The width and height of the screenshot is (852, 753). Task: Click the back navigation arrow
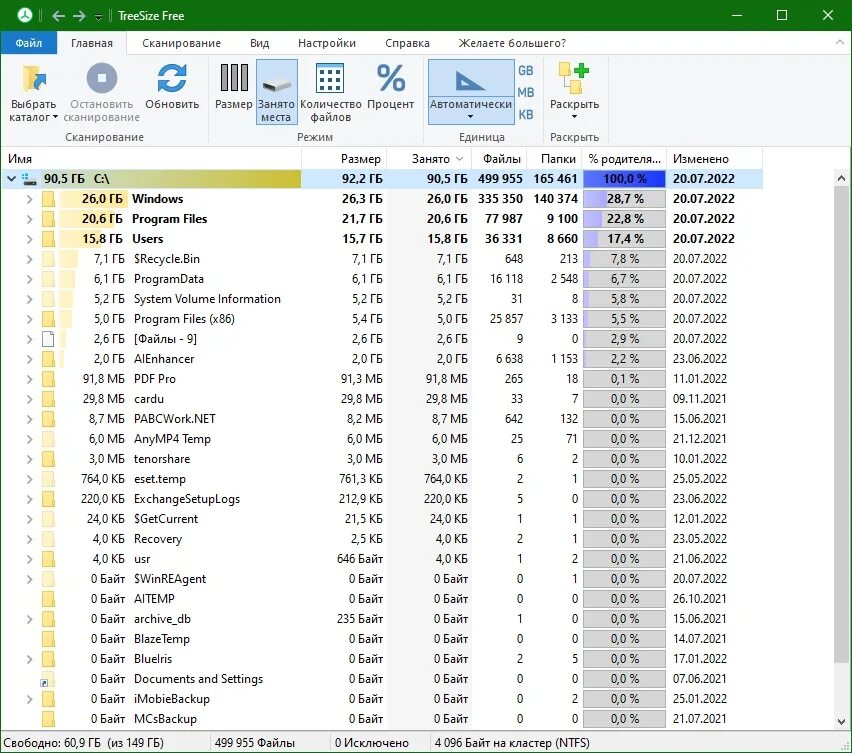(59, 16)
